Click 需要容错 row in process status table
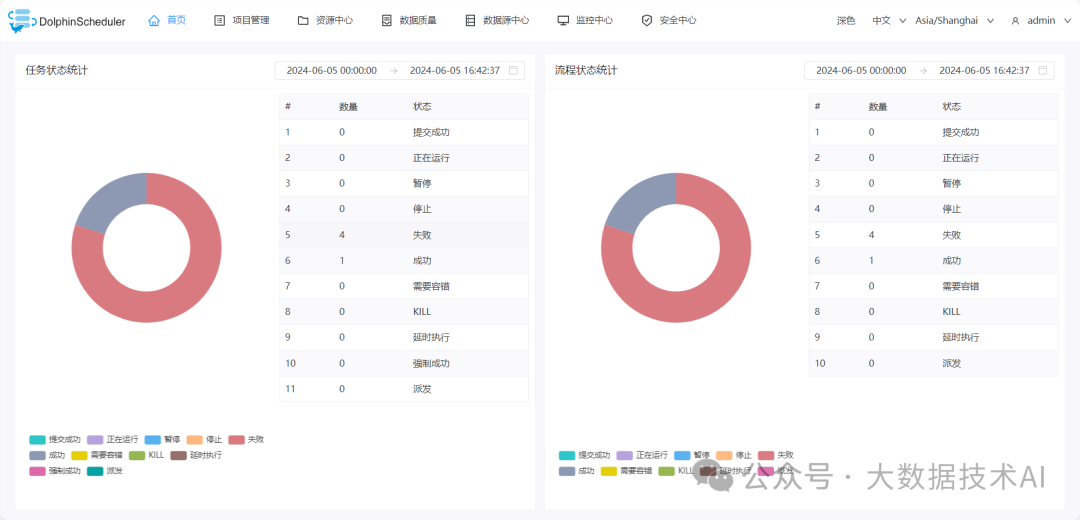This screenshot has height=520, width=1080. 933,286
